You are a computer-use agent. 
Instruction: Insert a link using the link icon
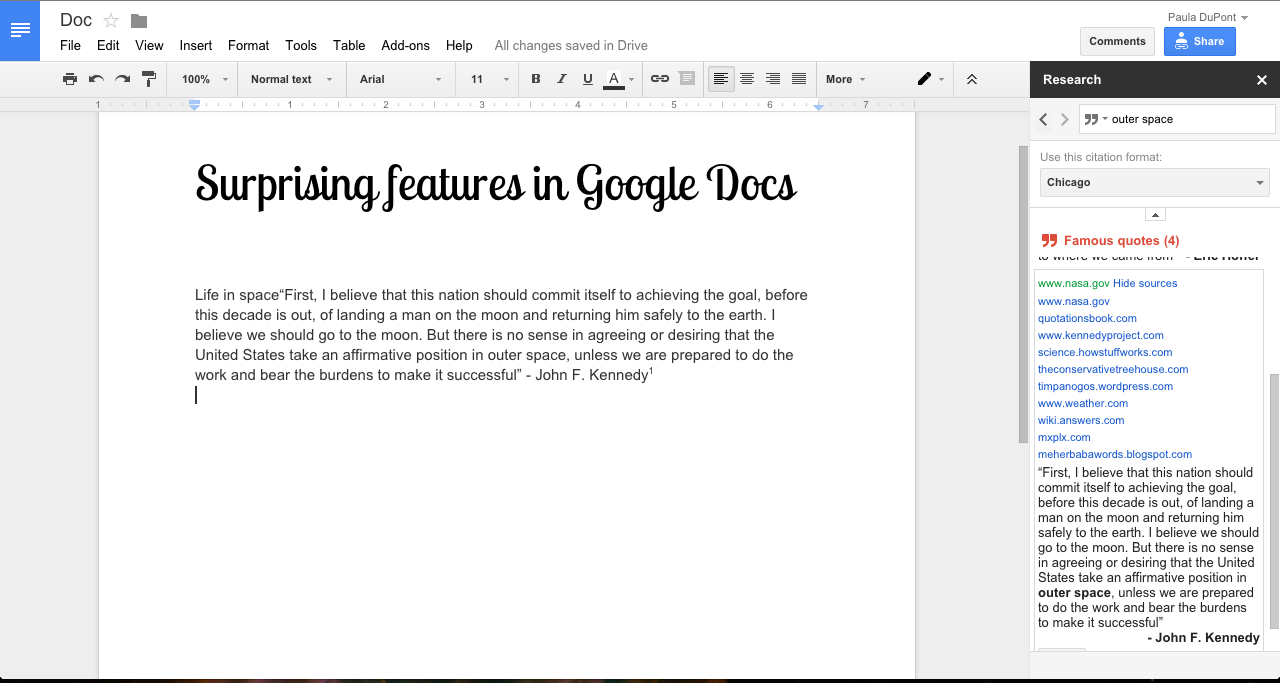(x=660, y=79)
